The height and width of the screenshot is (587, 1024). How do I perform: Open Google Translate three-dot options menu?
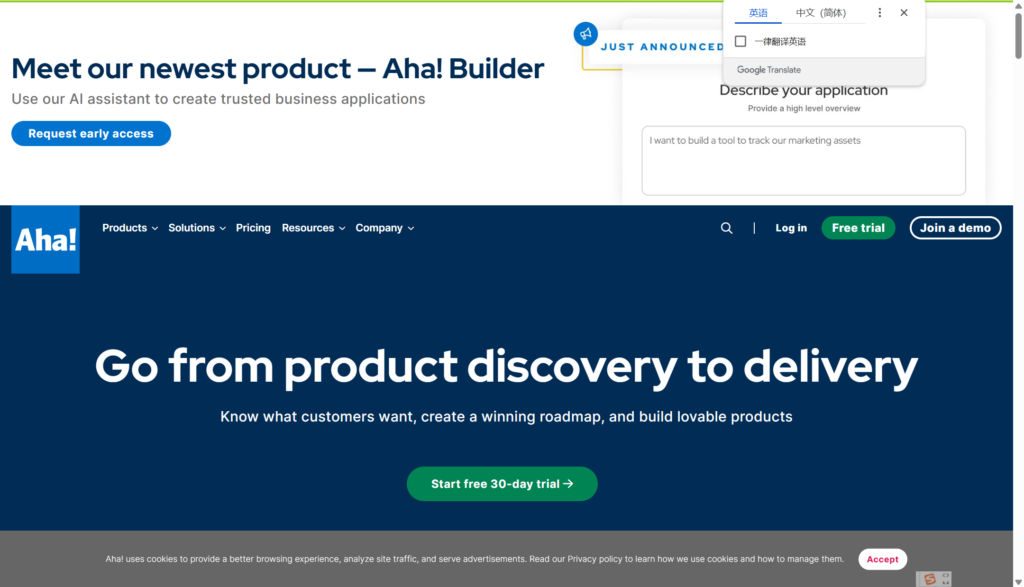click(880, 13)
